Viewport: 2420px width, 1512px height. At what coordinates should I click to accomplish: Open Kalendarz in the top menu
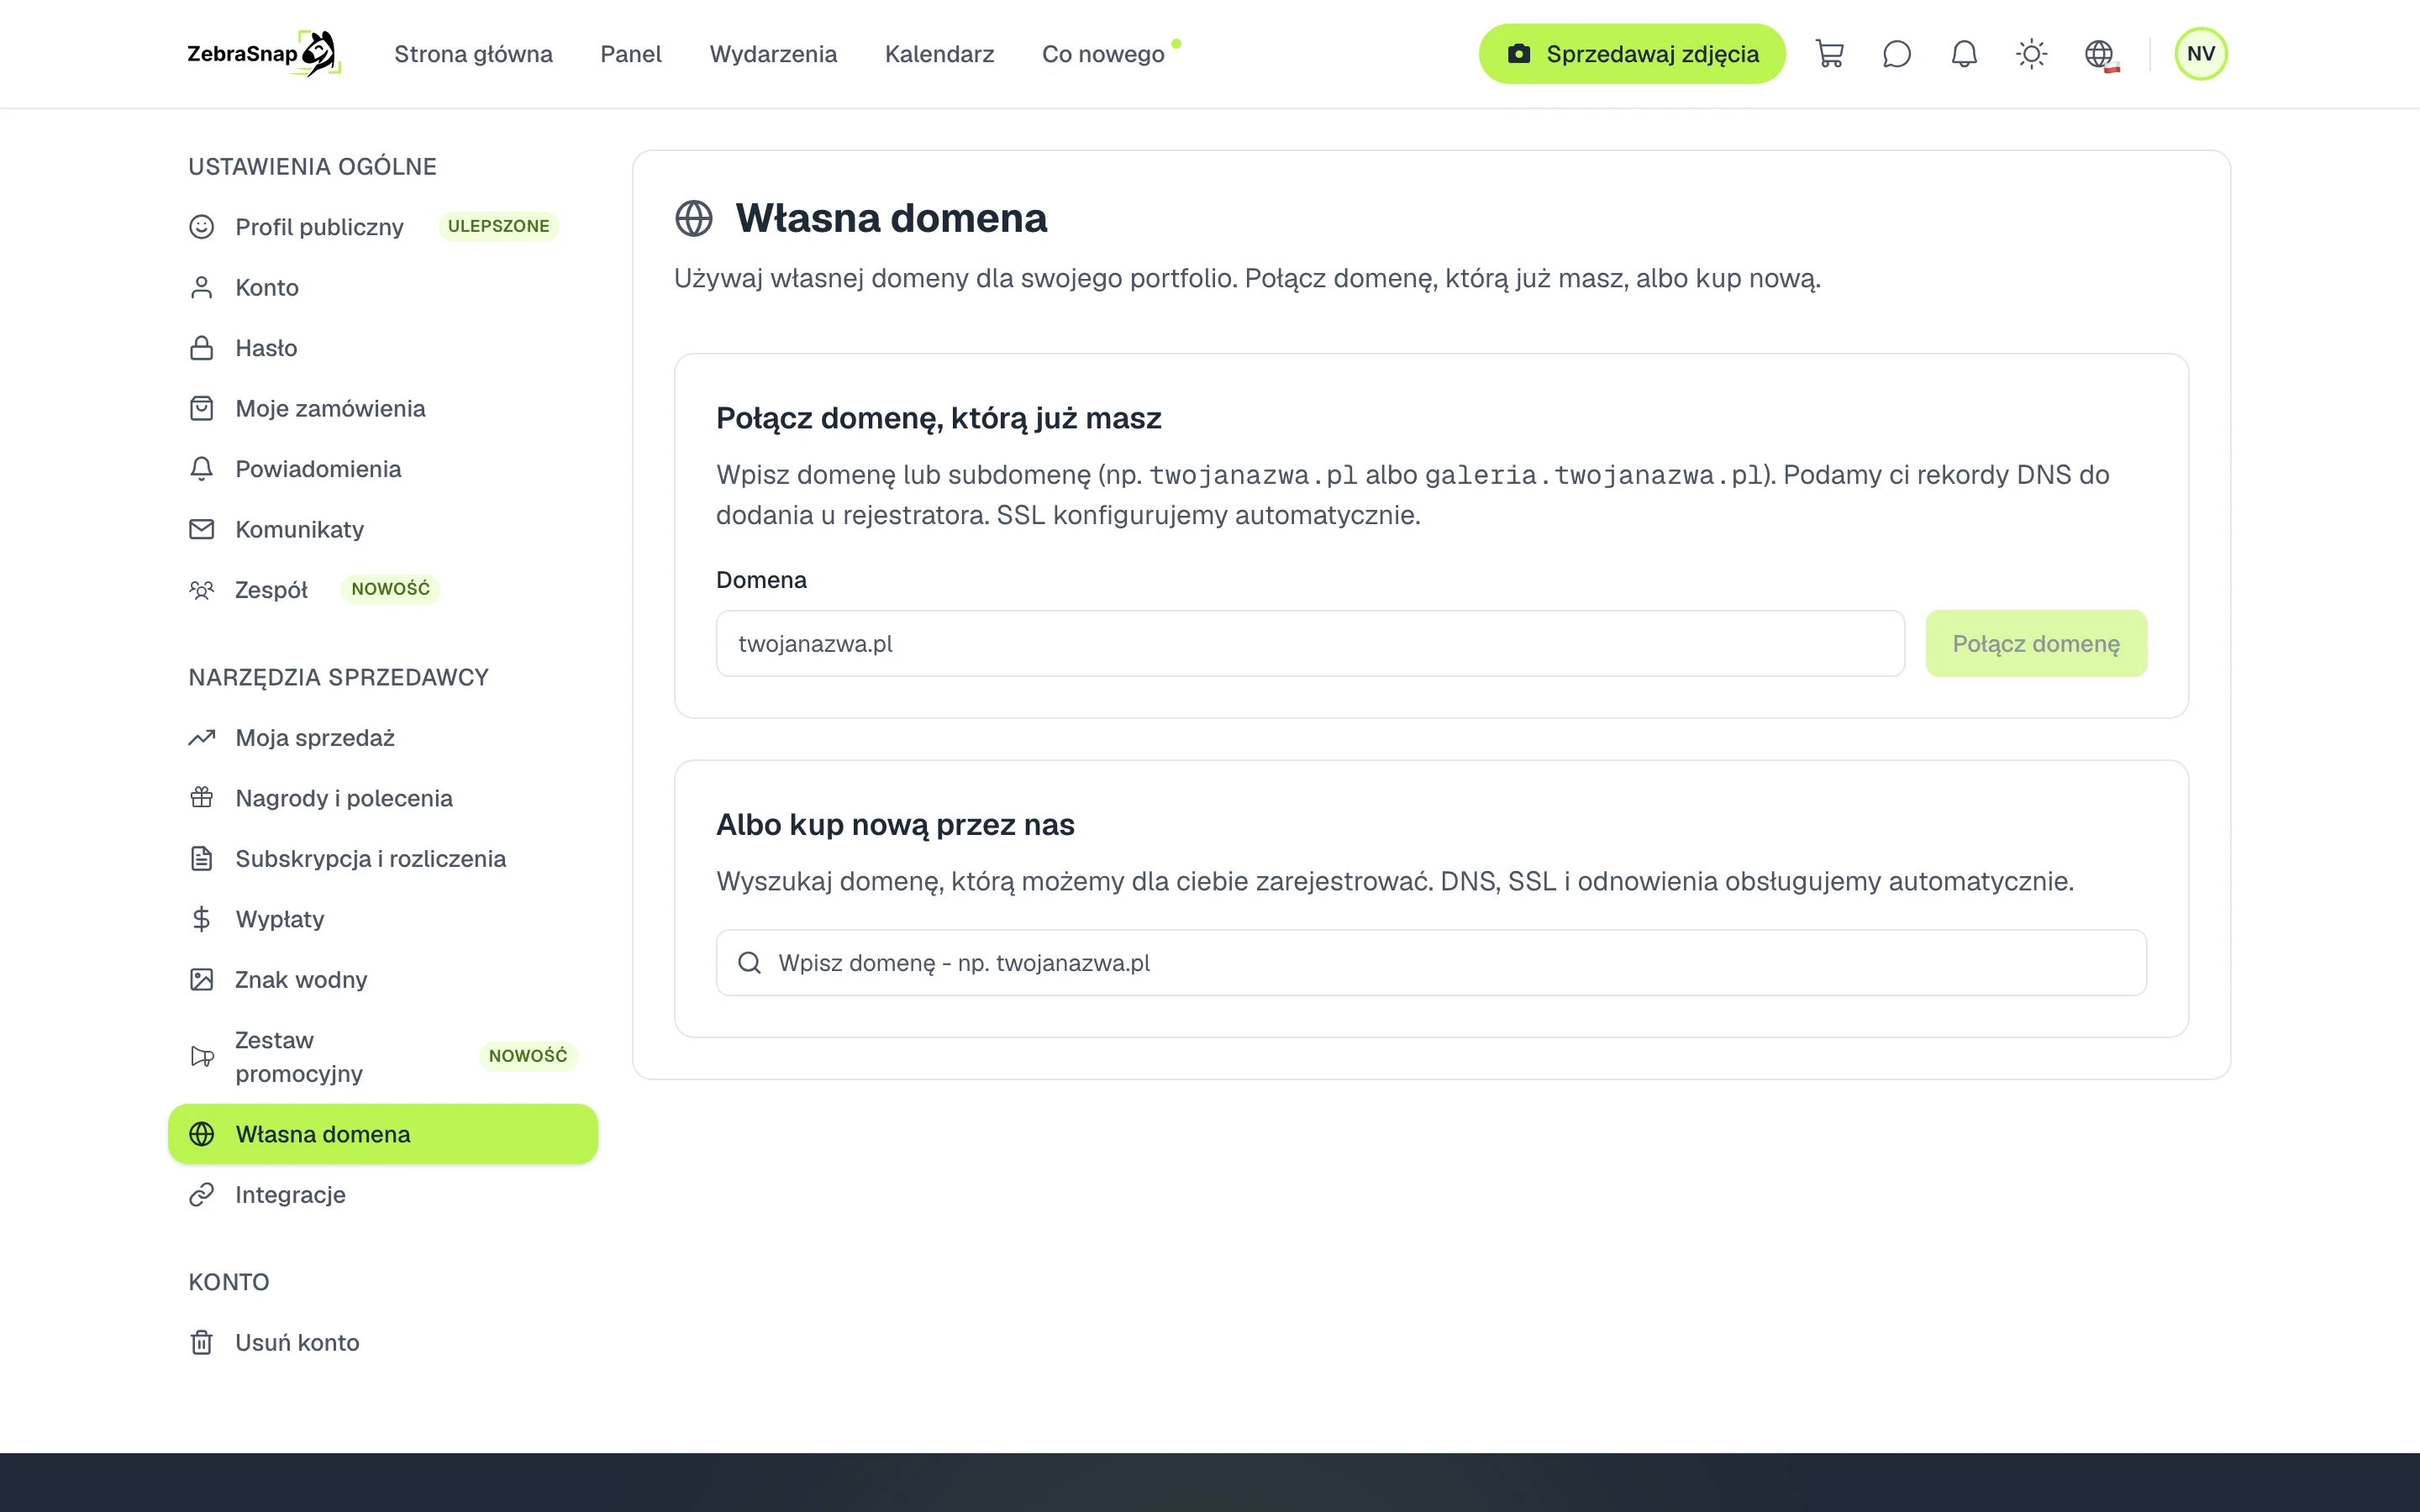(x=939, y=54)
